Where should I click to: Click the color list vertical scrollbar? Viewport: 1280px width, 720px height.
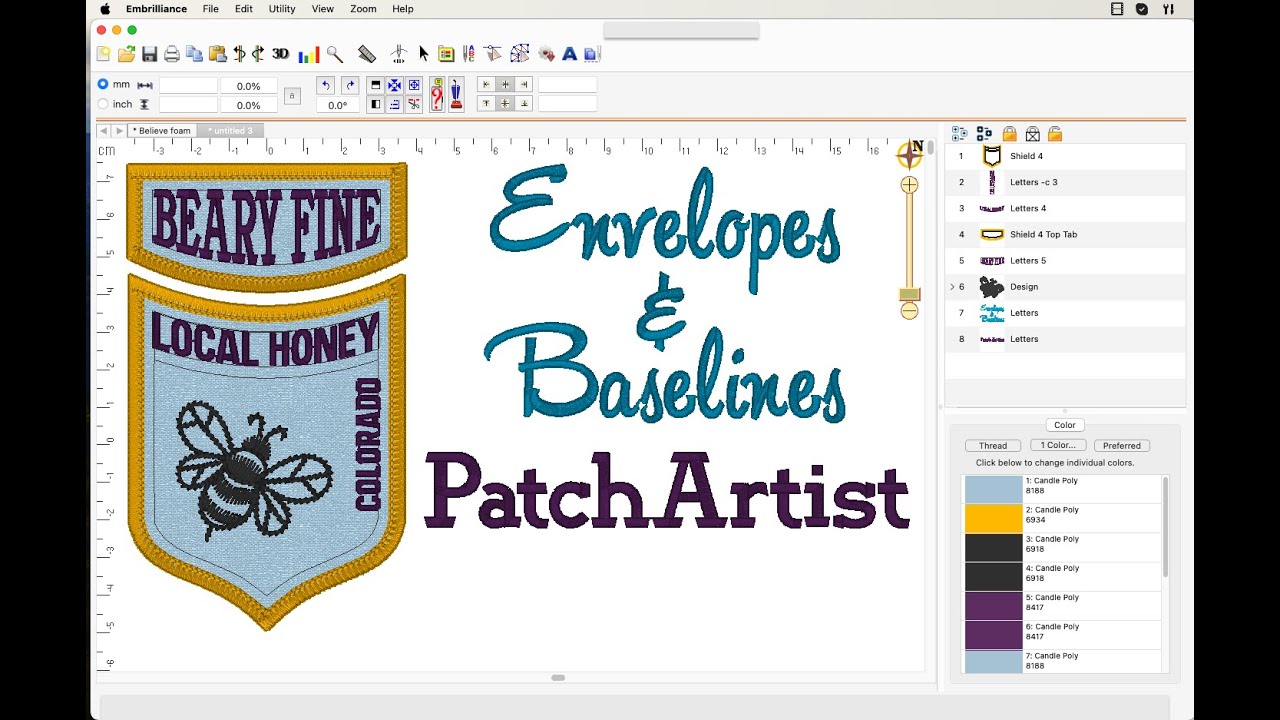point(1165,527)
